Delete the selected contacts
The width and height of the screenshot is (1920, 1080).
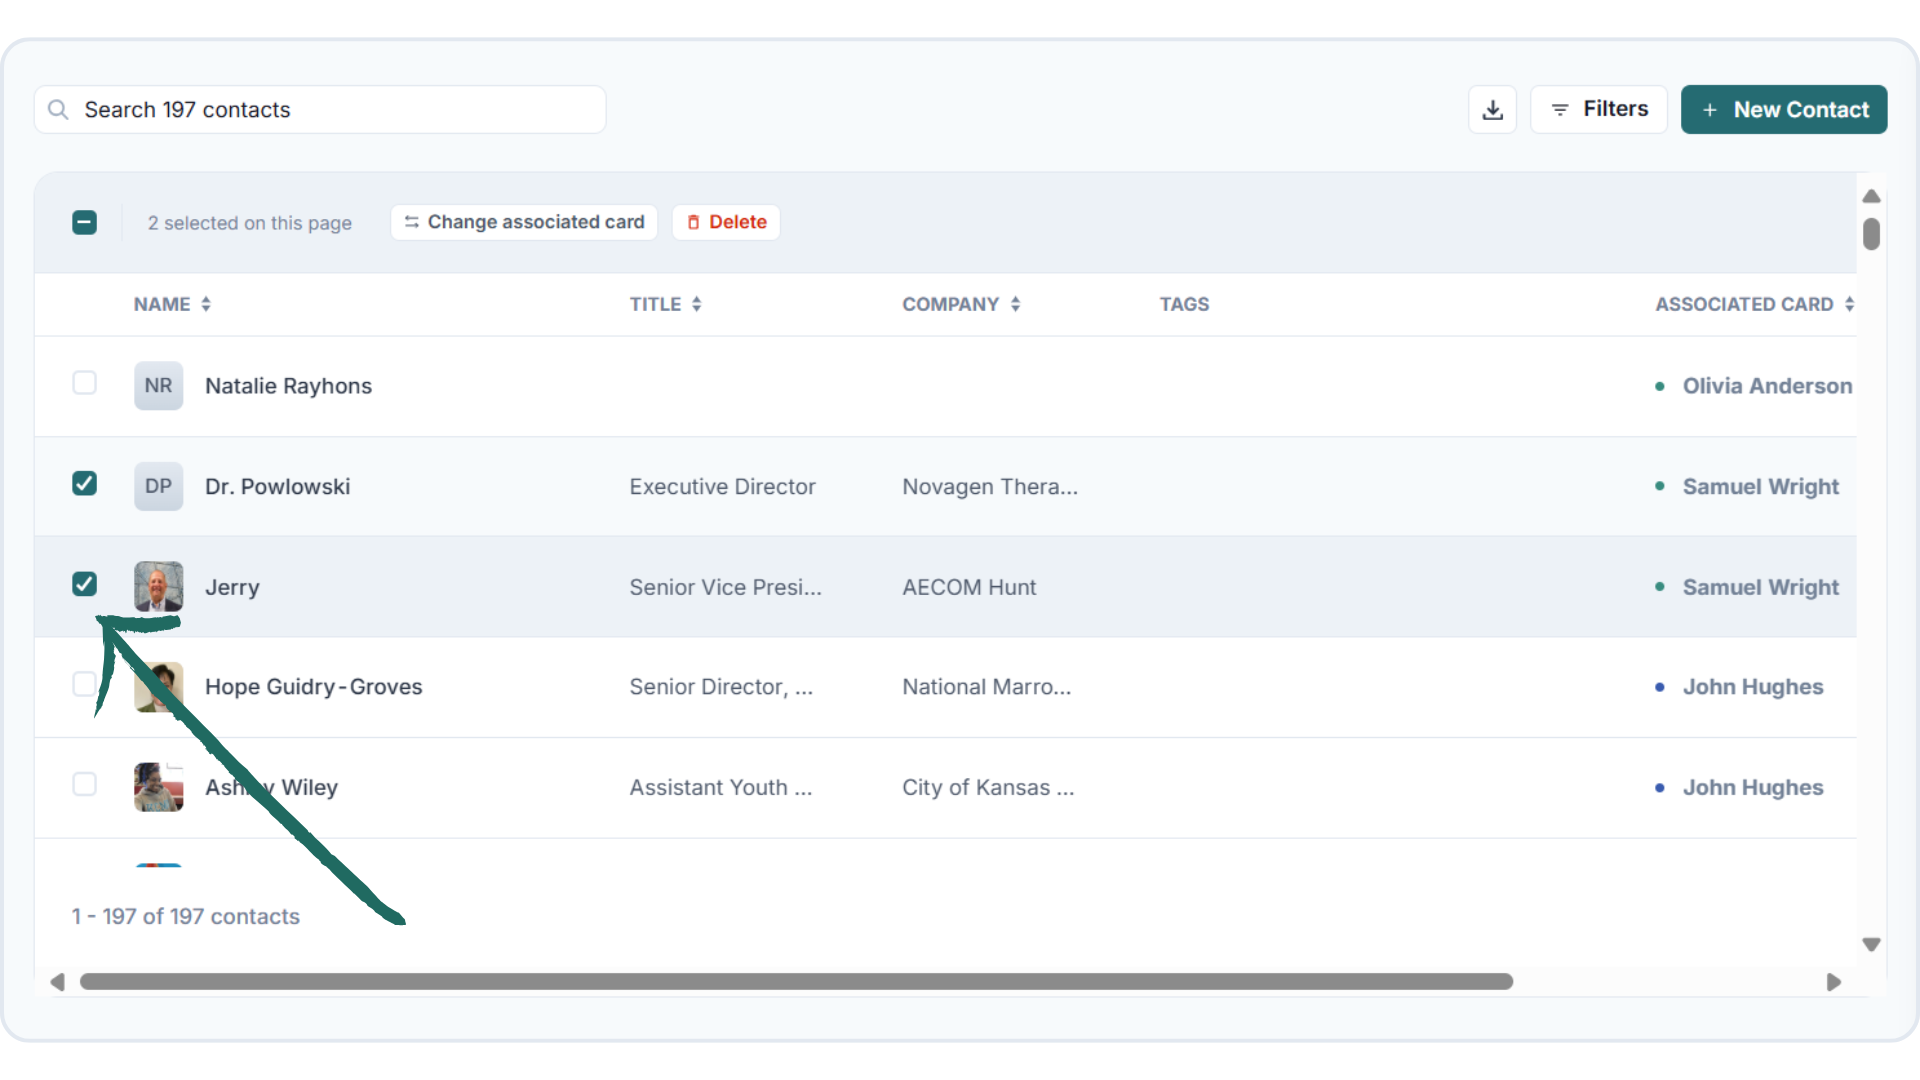(x=726, y=222)
